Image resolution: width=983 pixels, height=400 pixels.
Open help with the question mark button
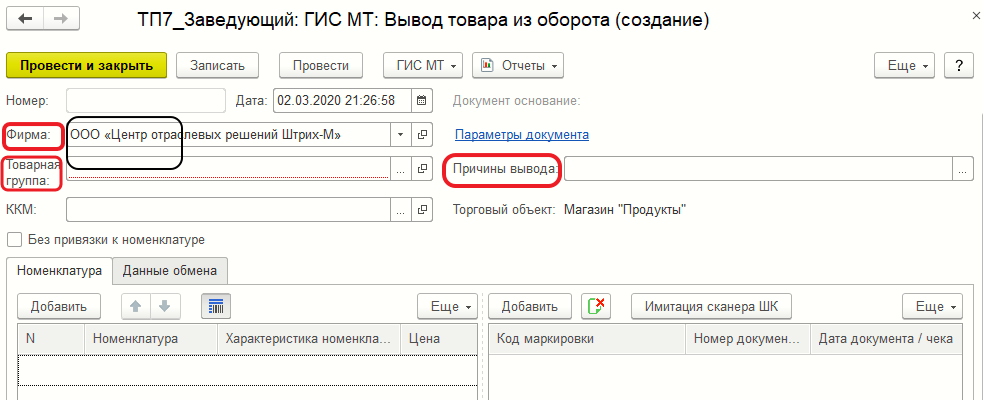tap(959, 65)
